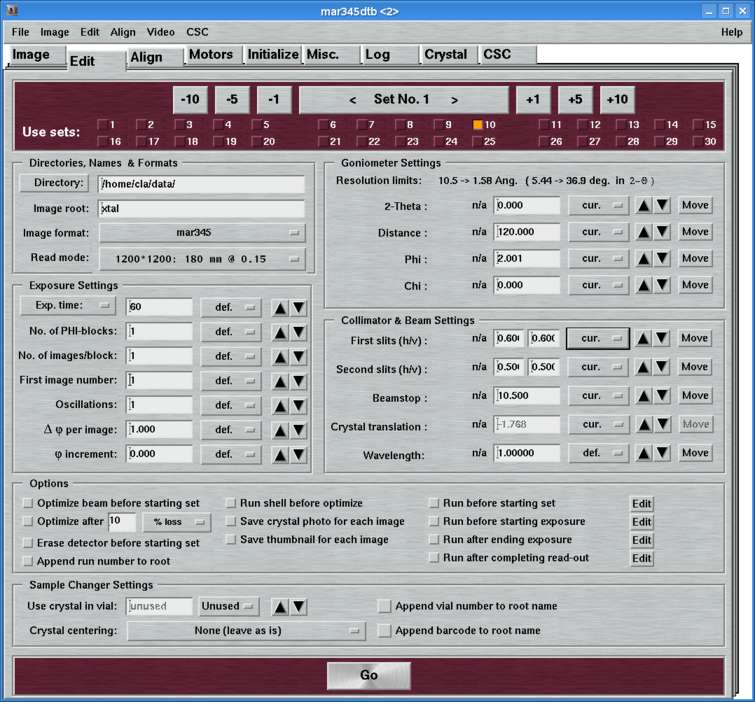The image size is (755, 702).
Task: Enable Optimize beam before starting set
Action: pos(28,503)
